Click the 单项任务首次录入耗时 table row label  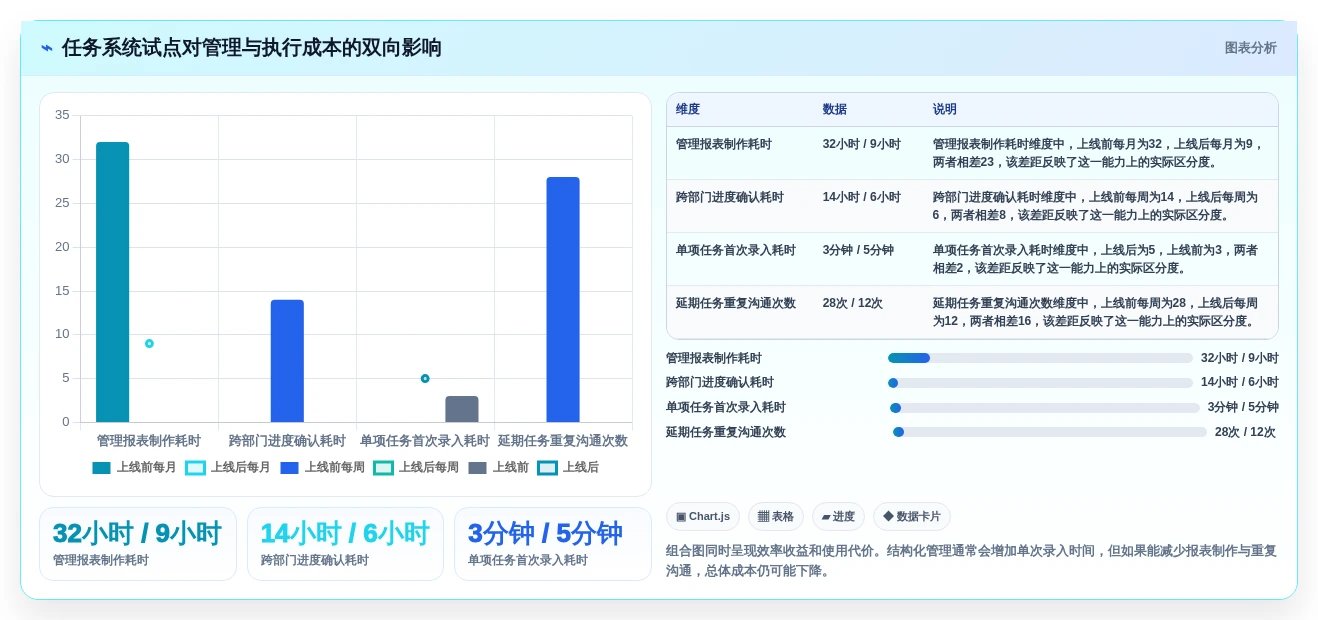click(736, 250)
